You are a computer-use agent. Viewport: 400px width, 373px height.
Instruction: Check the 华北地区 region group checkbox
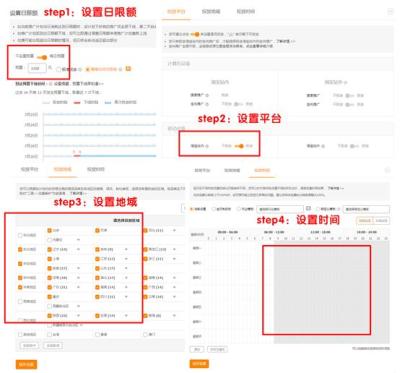(x=20, y=235)
